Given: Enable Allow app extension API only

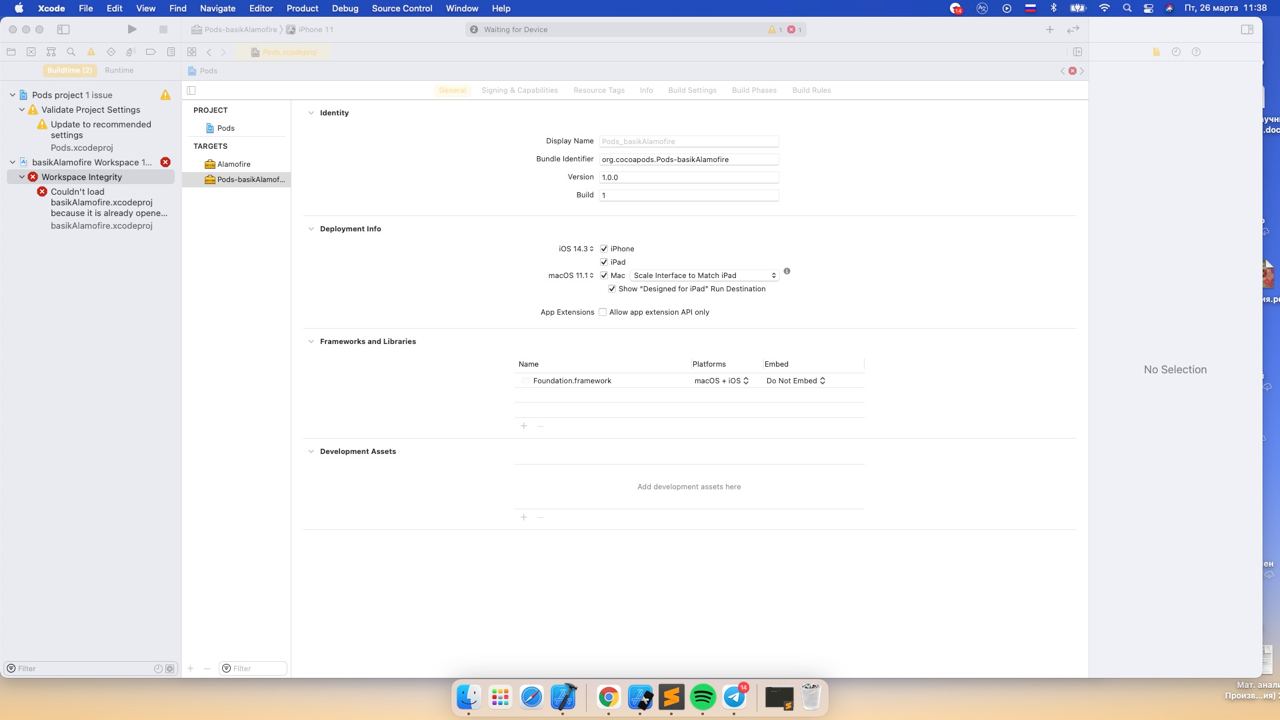Looking at the screenshot, I should coord(603,312).
